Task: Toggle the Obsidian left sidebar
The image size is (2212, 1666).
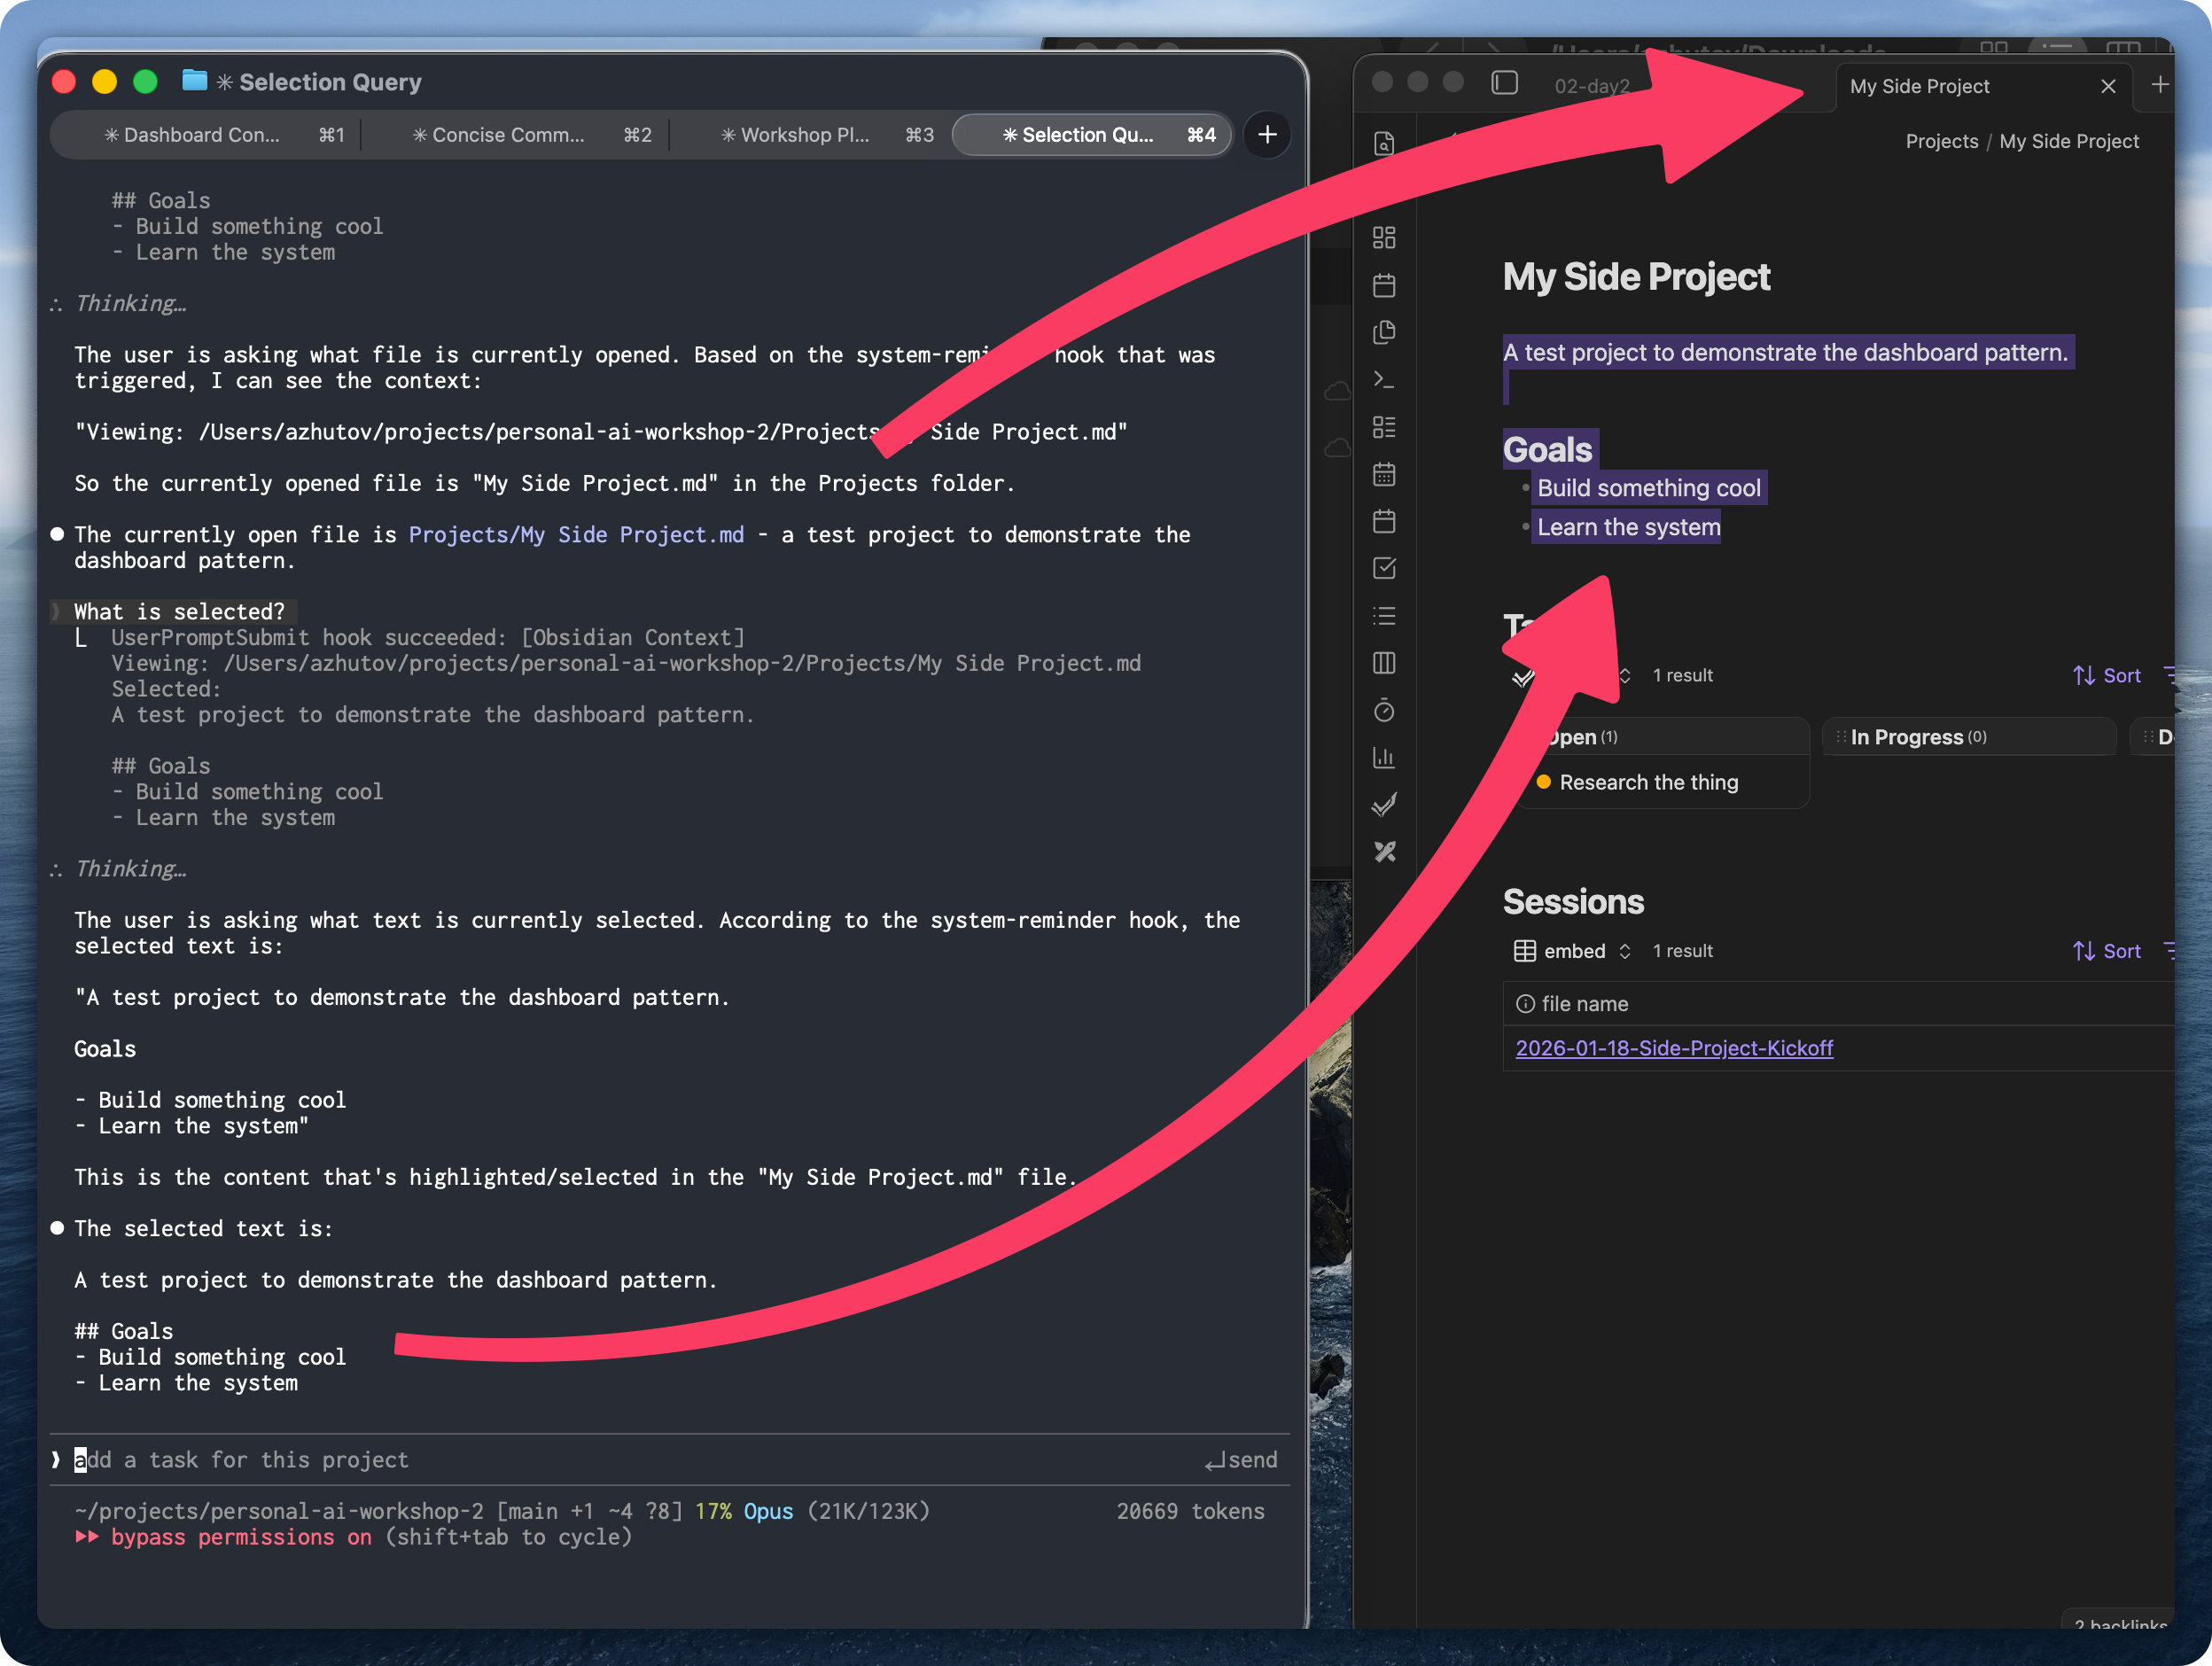Action: coord(1504,83)
